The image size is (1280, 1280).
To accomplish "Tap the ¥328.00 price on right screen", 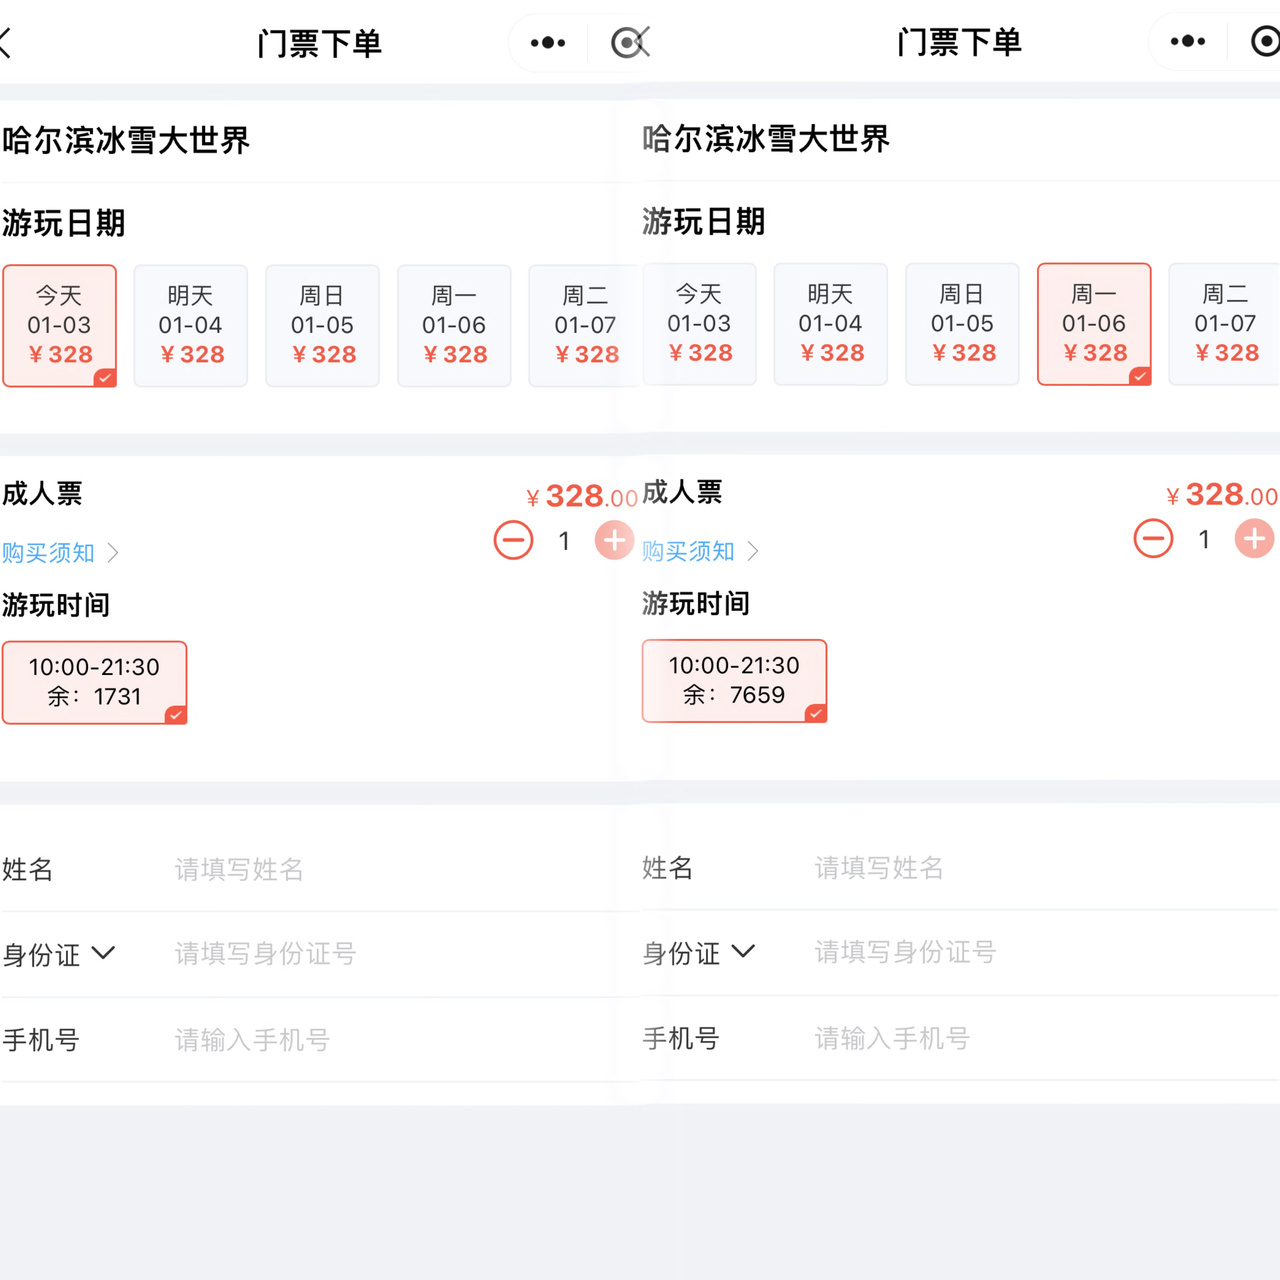I will point(1222,494).
